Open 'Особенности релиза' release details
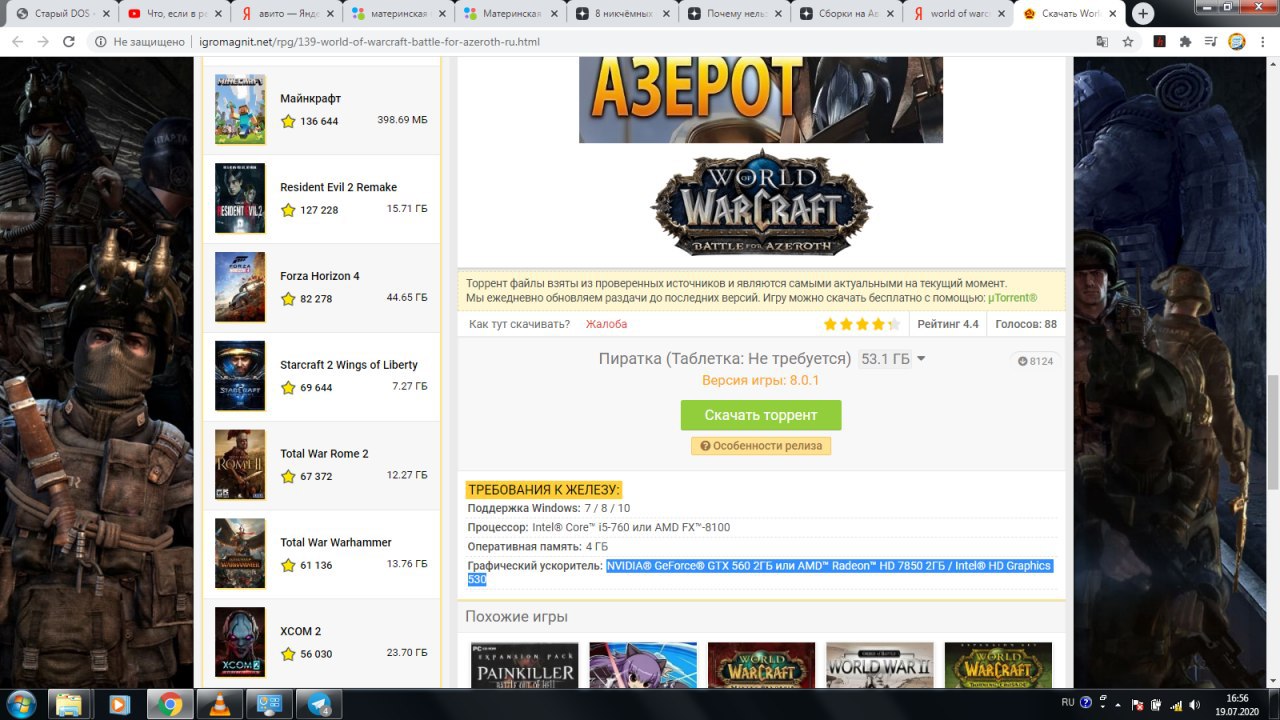 pos(761,446)
